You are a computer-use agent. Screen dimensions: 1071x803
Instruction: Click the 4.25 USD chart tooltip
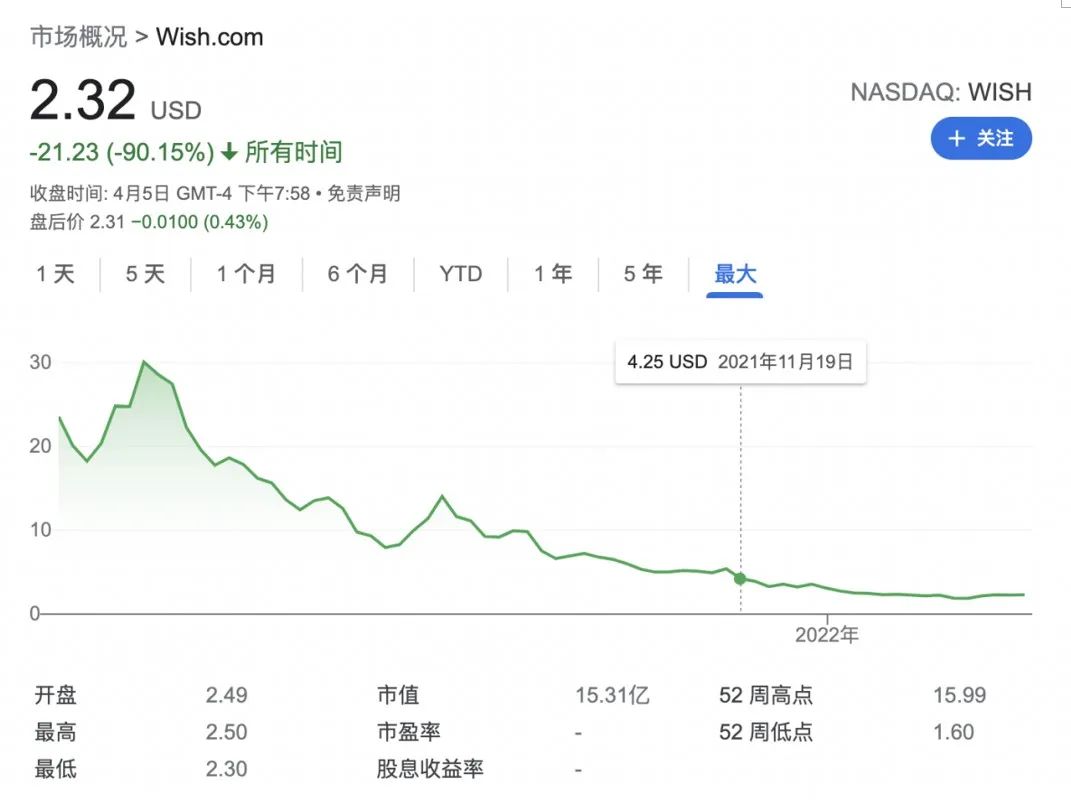click(x=740, y=362)
